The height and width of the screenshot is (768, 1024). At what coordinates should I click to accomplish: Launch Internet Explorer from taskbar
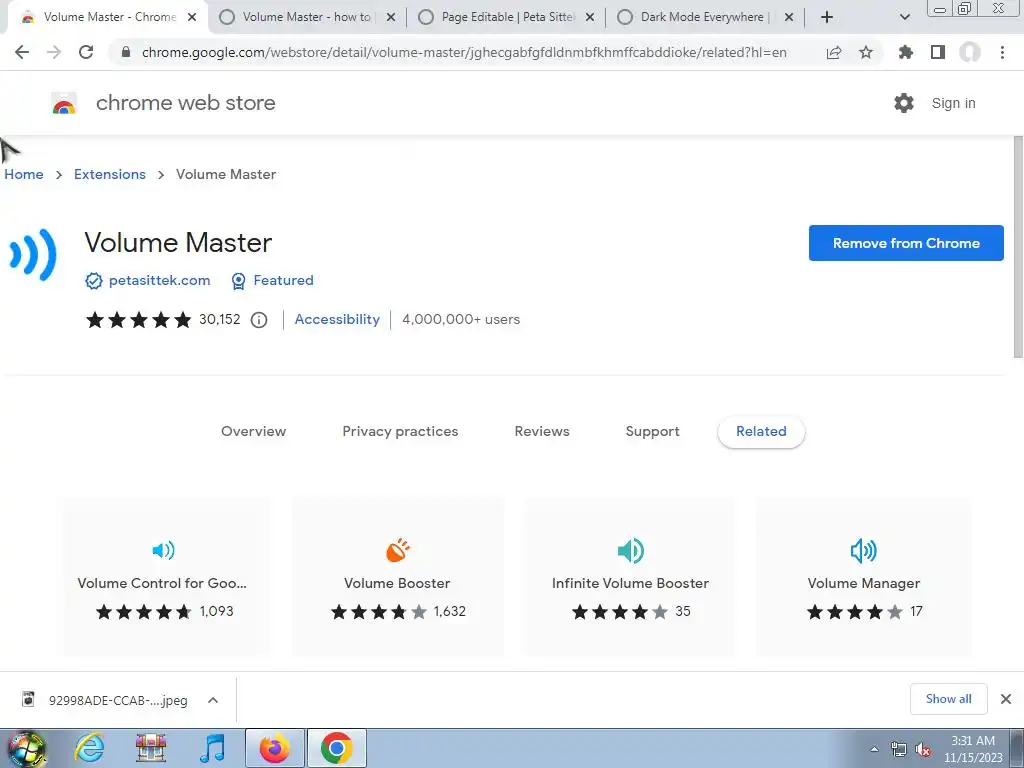tap(89, 748)
